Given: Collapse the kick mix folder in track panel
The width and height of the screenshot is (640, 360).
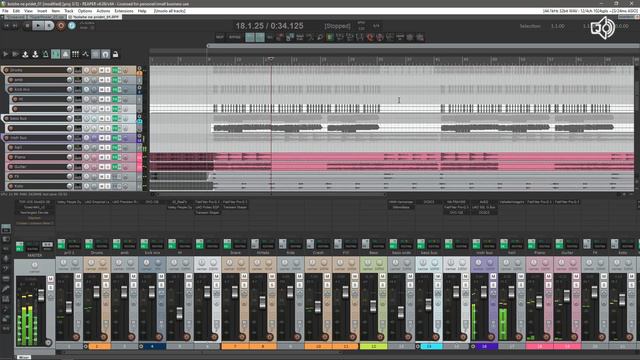Looking at the screenshot, I should (139, 88).
